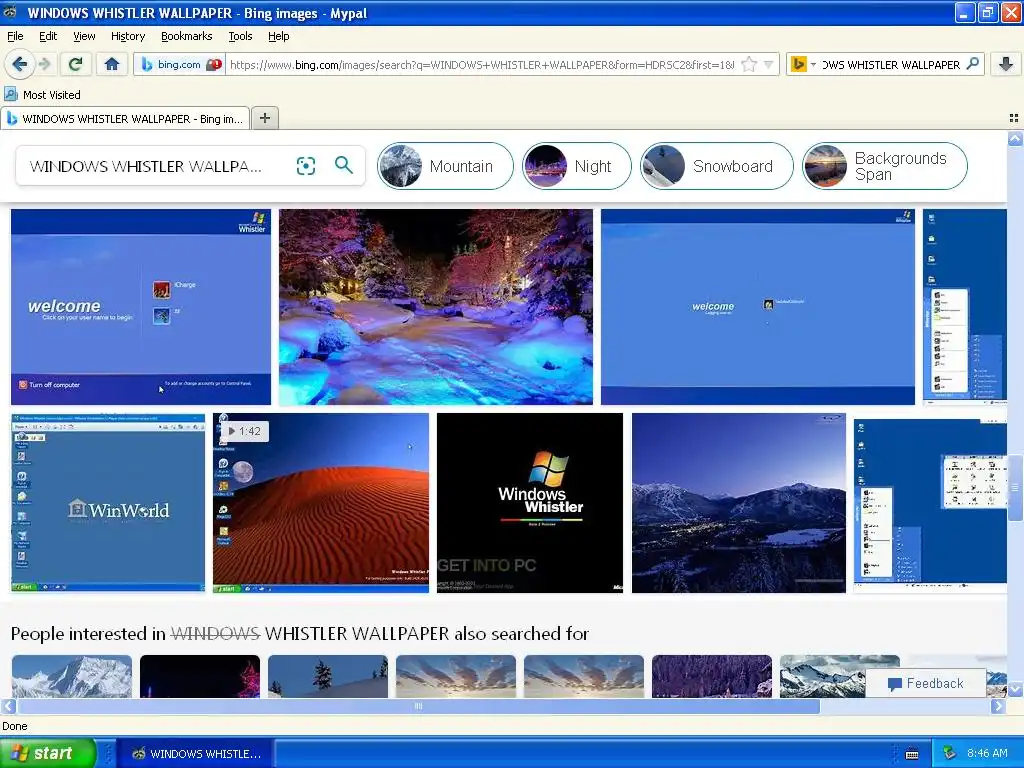The width and height of the screenshot is (1024, 768).
Task: Open the lone pine tree related search
Action: pyautogui.click(x=328, y=676)
